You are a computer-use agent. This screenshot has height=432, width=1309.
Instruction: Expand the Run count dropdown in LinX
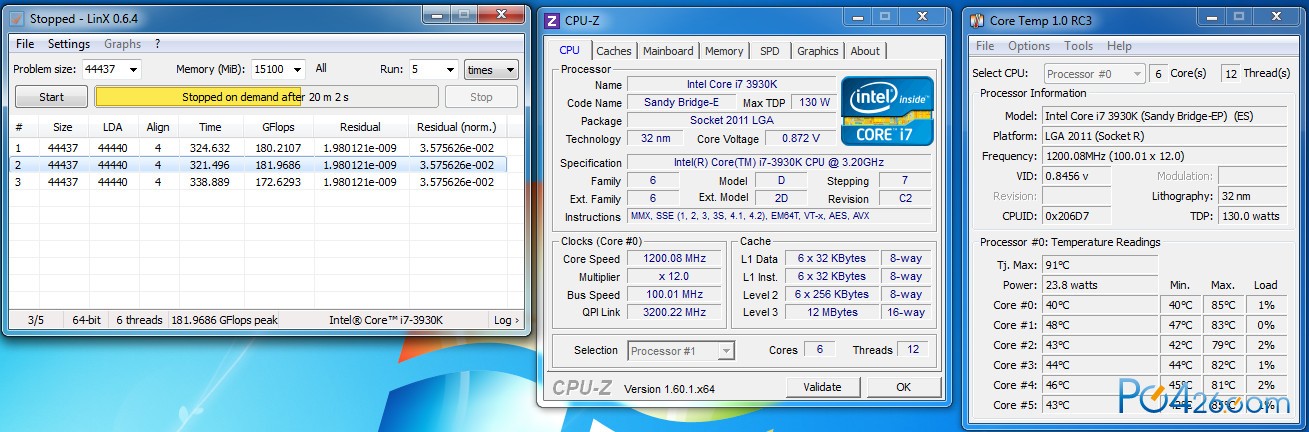click(450, 70)
